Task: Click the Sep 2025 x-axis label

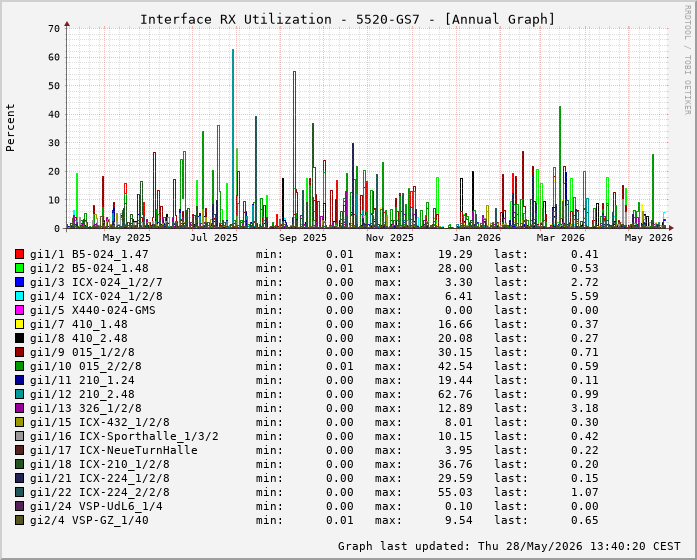Action: [x=303, y=238]
